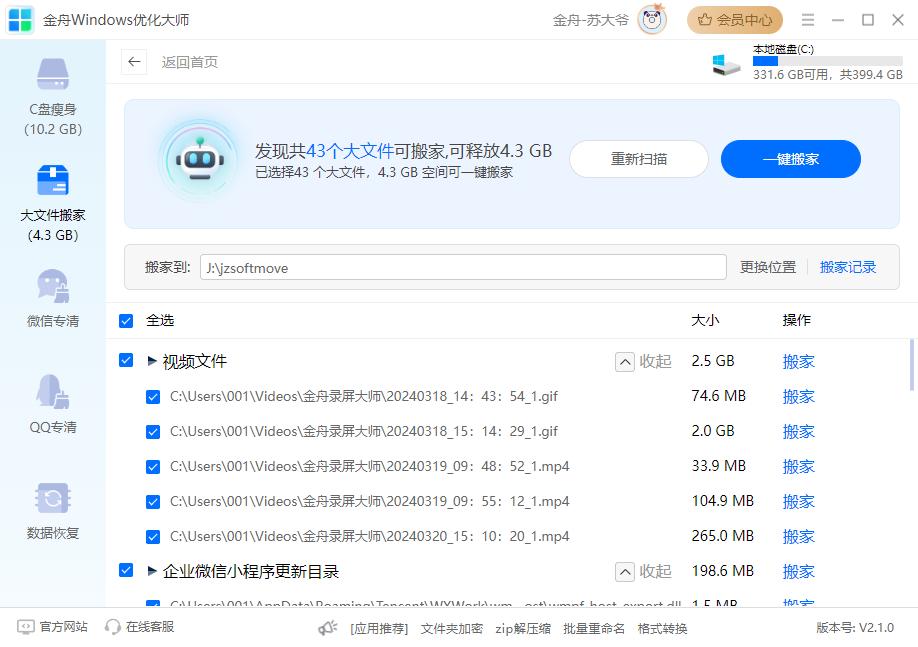Open the hamburger menu icon

tap(808, 20)
